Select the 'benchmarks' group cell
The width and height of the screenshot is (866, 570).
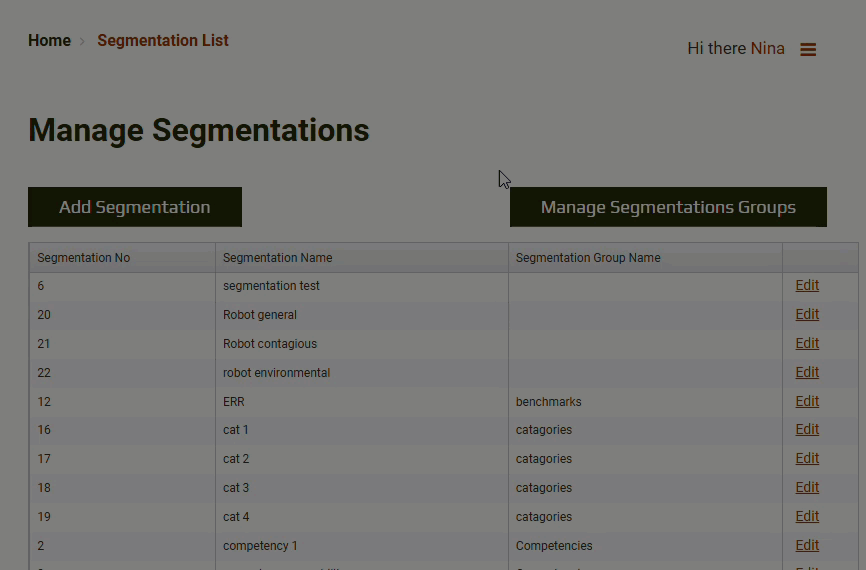645,402
